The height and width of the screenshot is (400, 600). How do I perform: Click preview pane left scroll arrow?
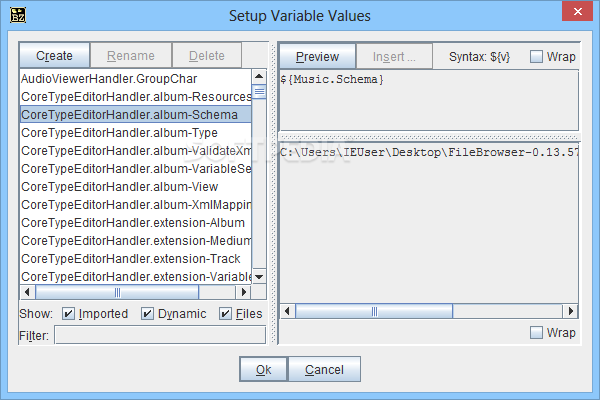(287, 311)
